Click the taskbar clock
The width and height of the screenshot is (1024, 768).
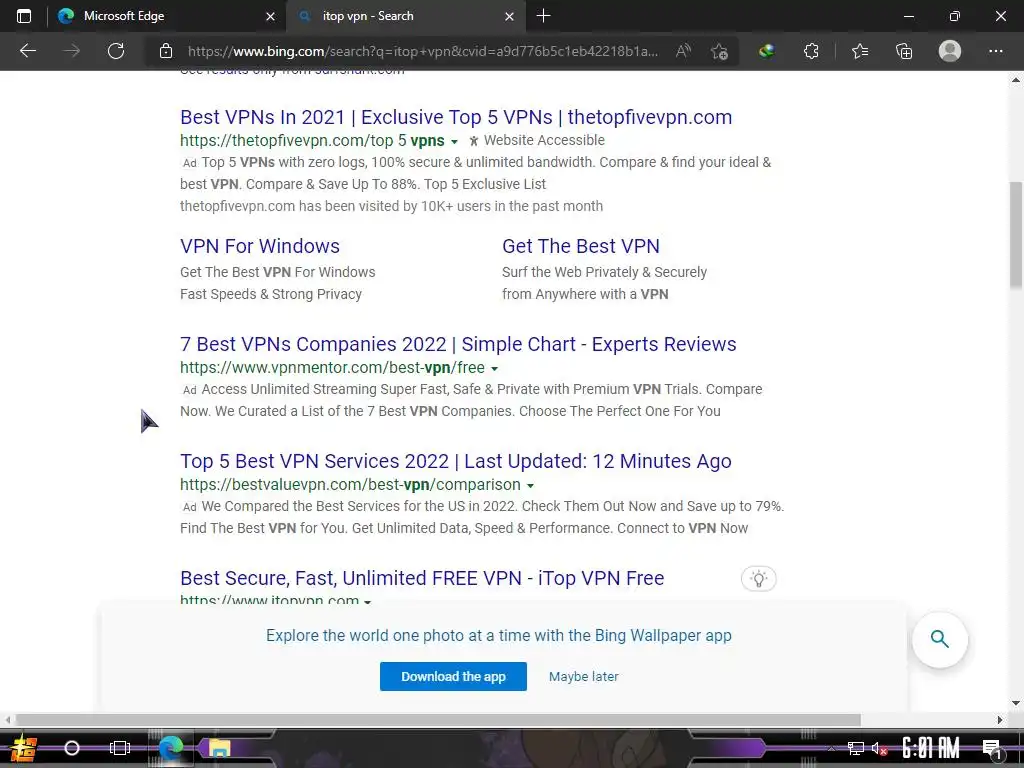point(931,748)
